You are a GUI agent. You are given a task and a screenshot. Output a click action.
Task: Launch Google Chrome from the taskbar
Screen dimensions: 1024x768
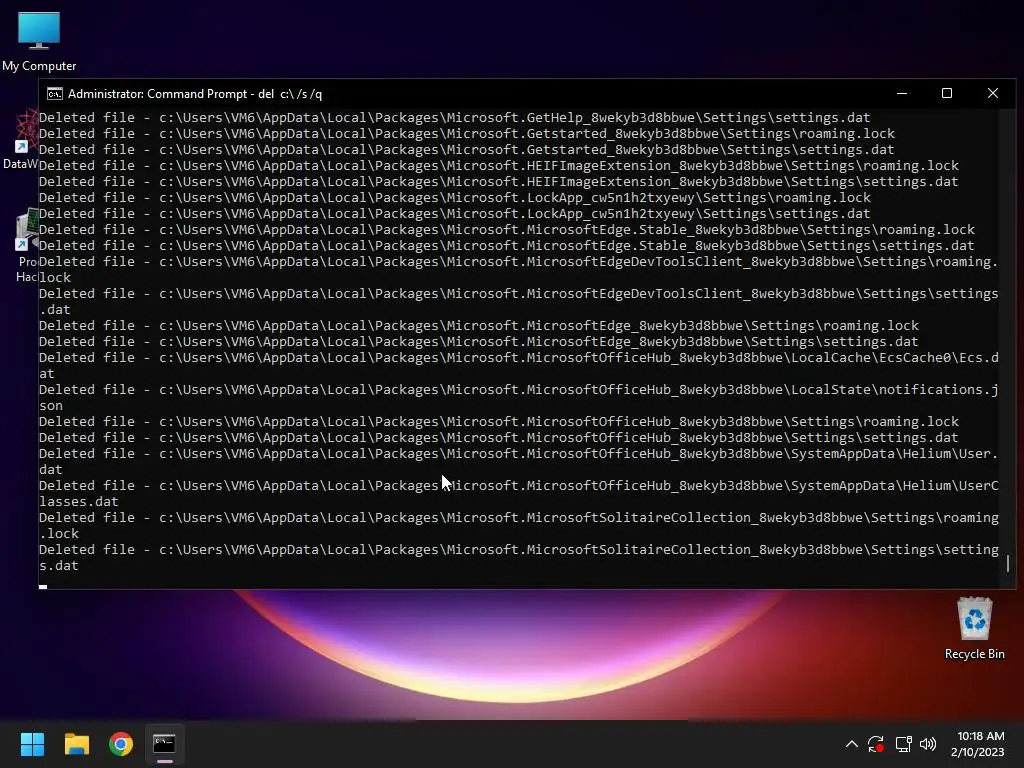pos(121,744)
